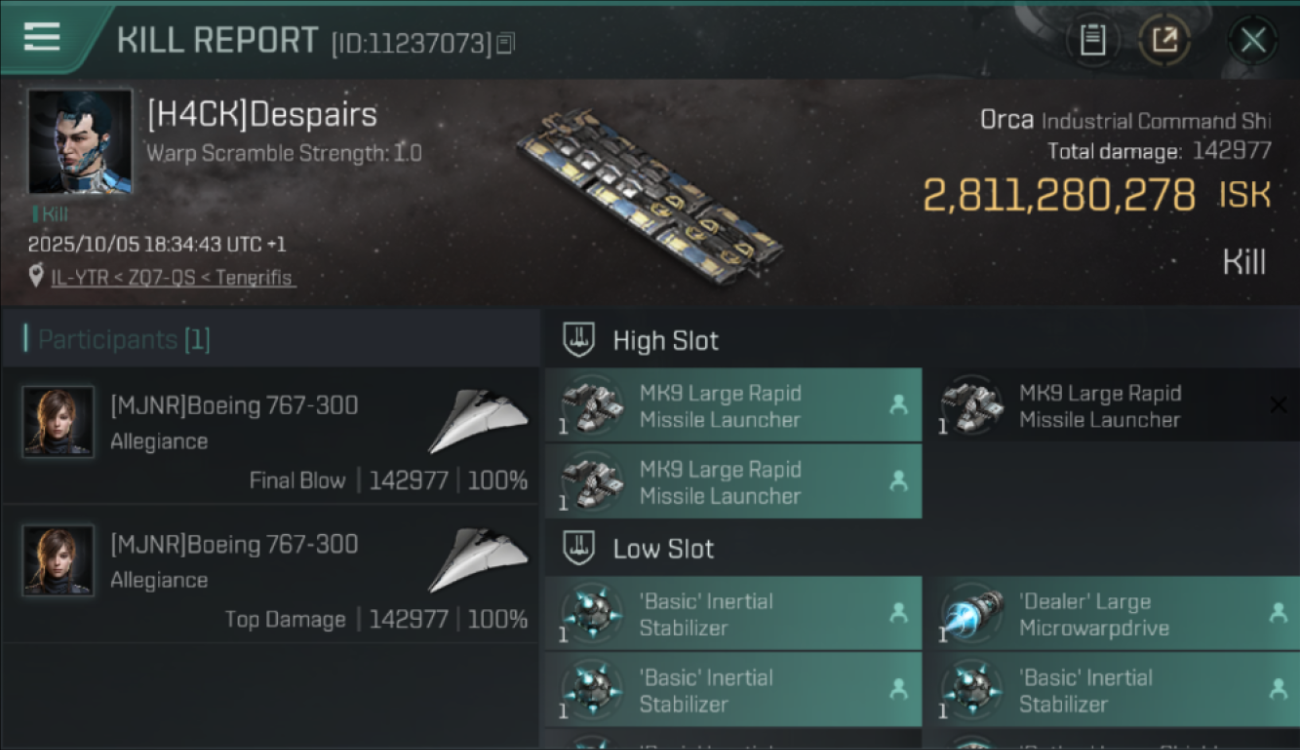Share the kill report externally
The width and height of the screenshot is (1300, 750).
pos(1165,40)
